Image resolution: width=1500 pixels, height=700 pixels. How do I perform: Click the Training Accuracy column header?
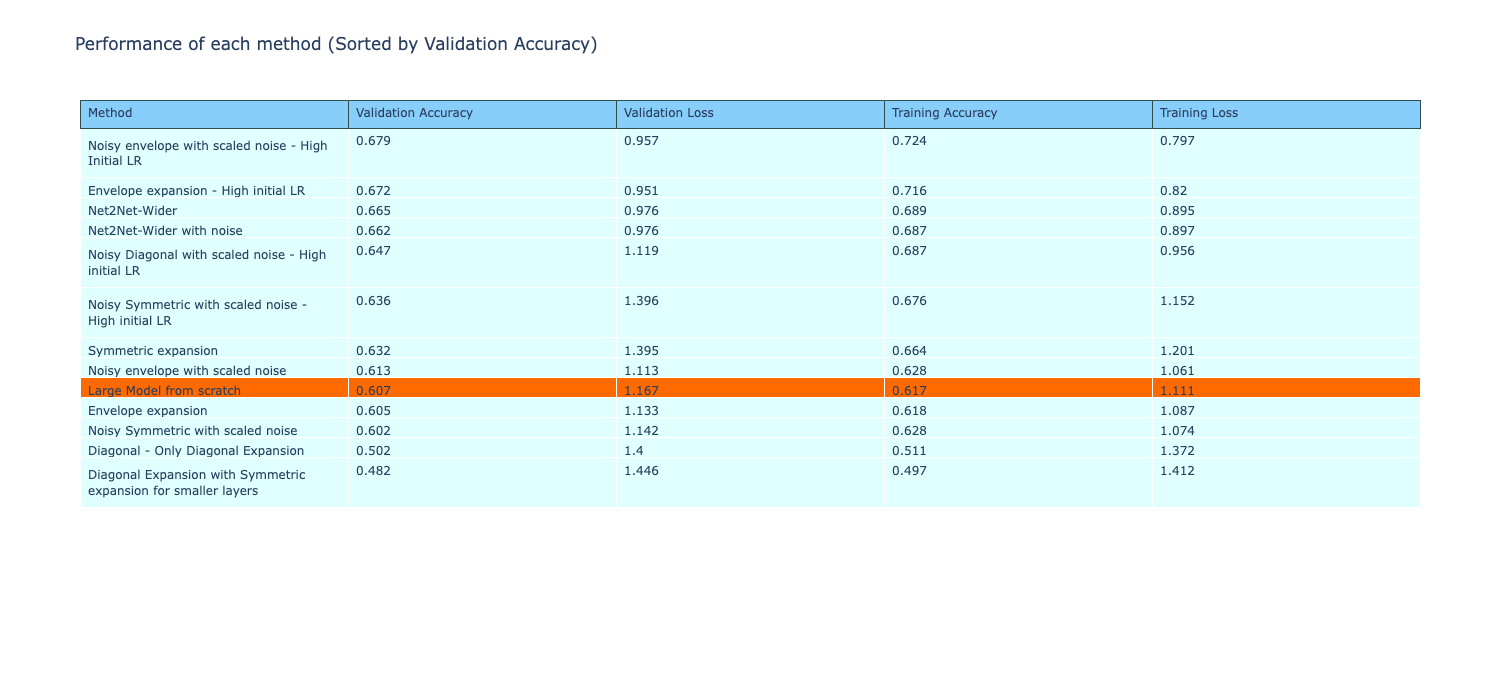[x=944, y=114]
